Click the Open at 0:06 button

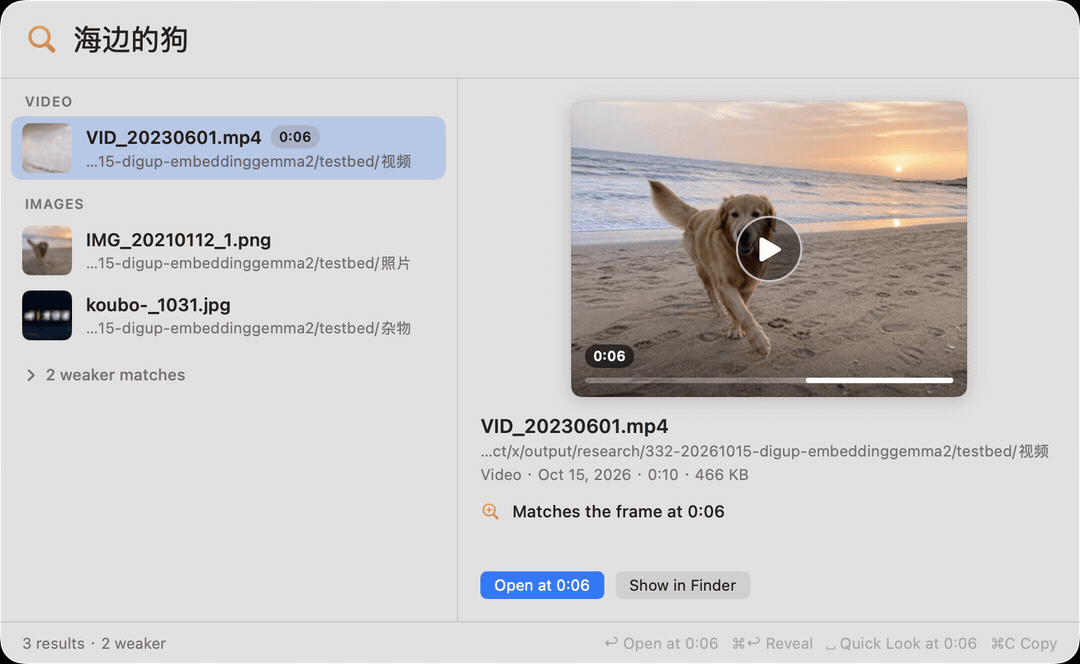click(542, 585)
